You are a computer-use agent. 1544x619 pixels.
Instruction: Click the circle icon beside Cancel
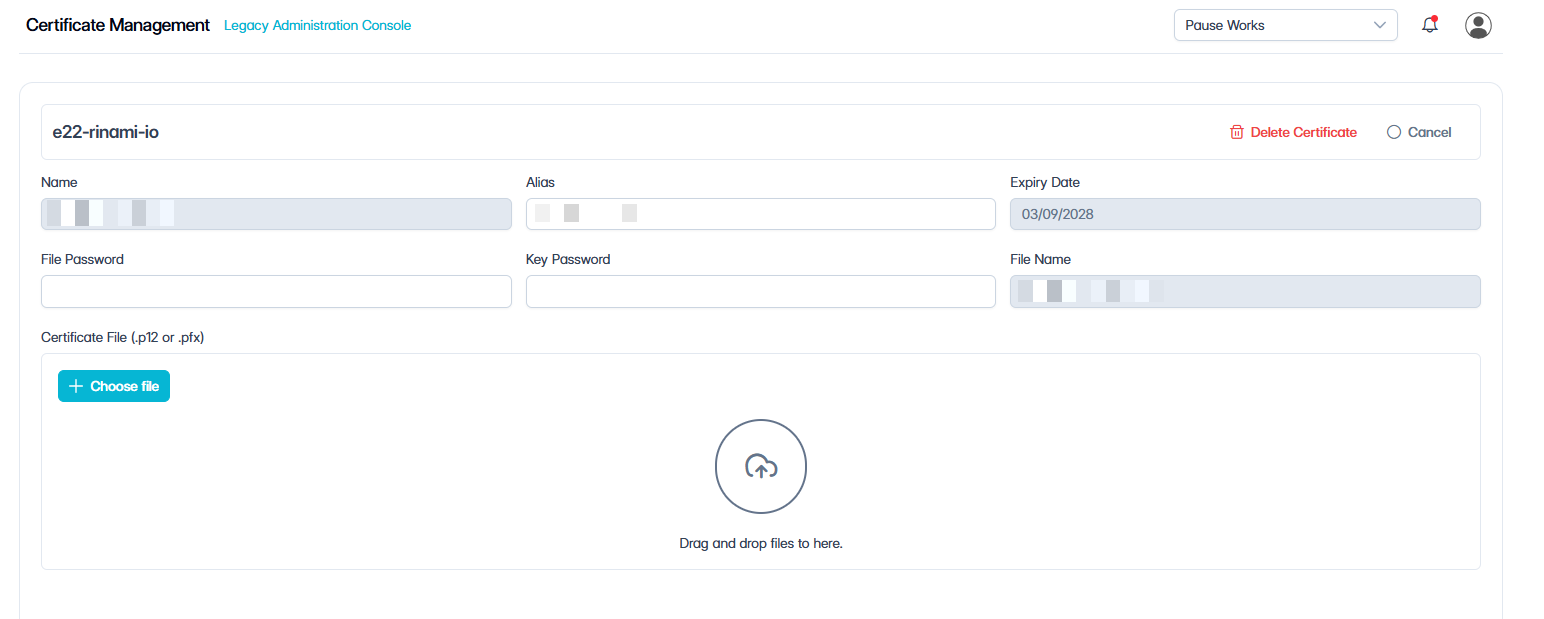click(1394, 132)
